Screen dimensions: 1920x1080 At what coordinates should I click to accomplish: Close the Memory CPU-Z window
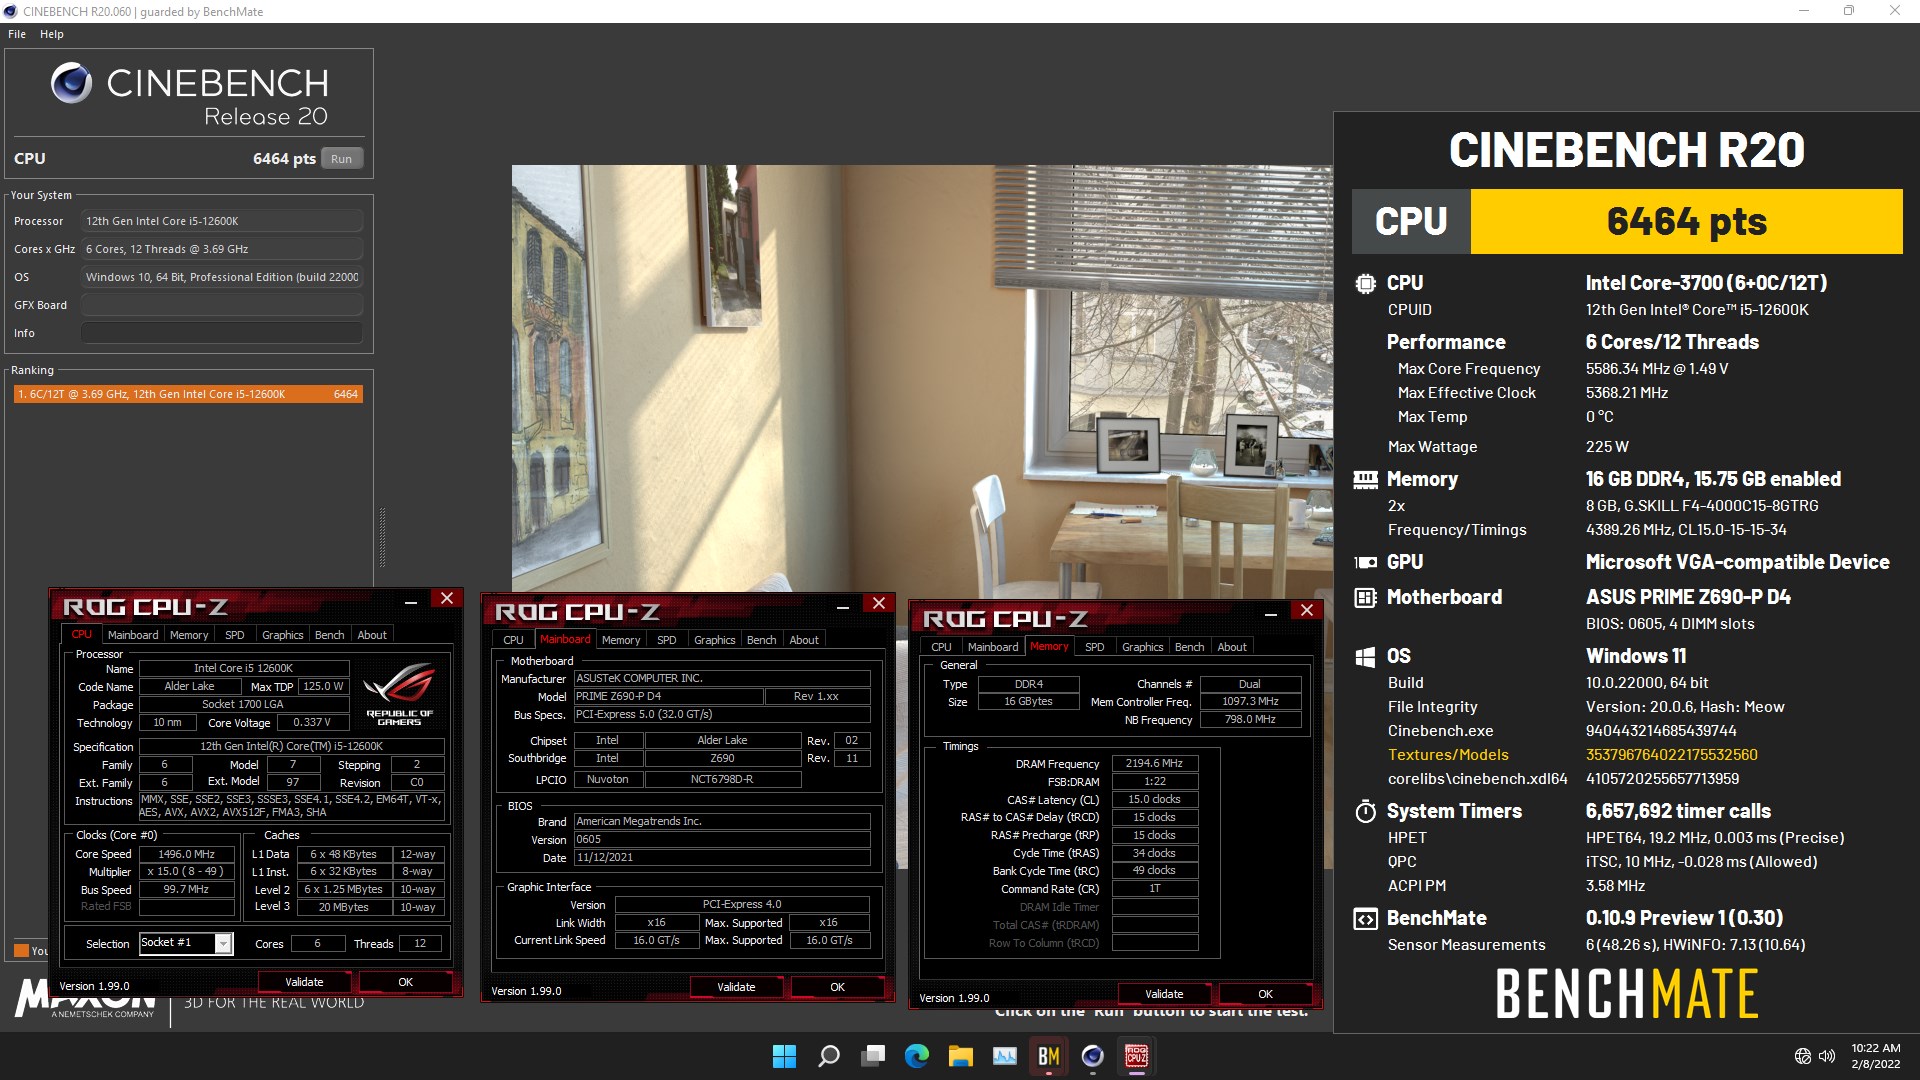point(1307,610)
